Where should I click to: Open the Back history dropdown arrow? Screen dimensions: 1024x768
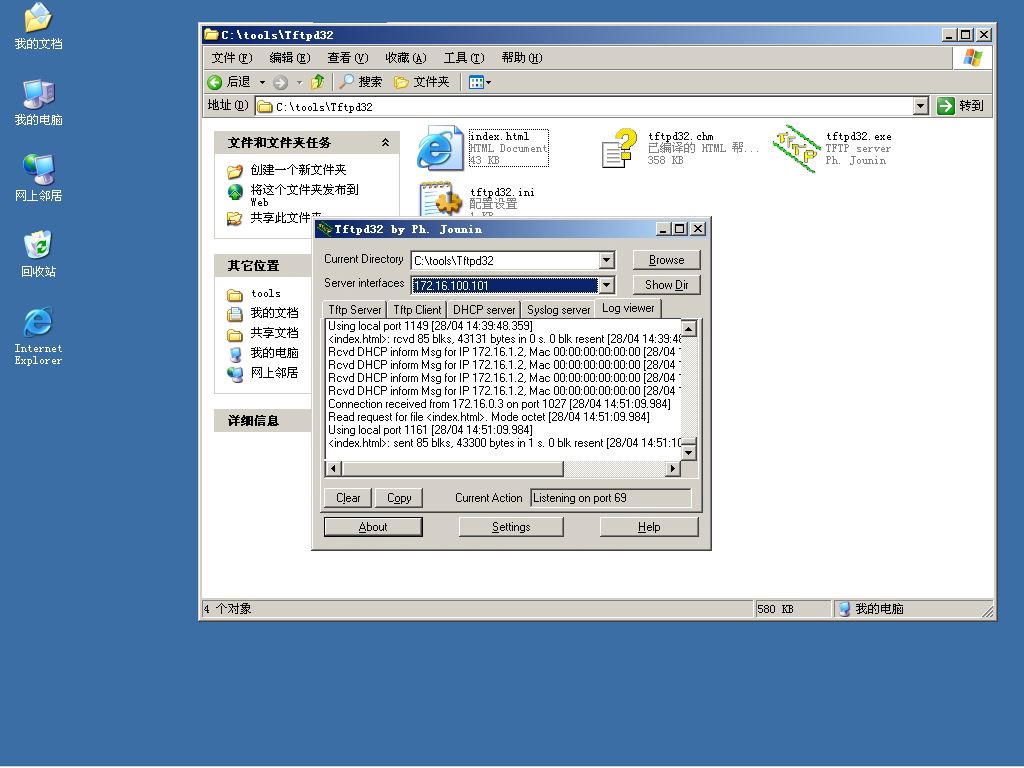[x=263, y=82]
